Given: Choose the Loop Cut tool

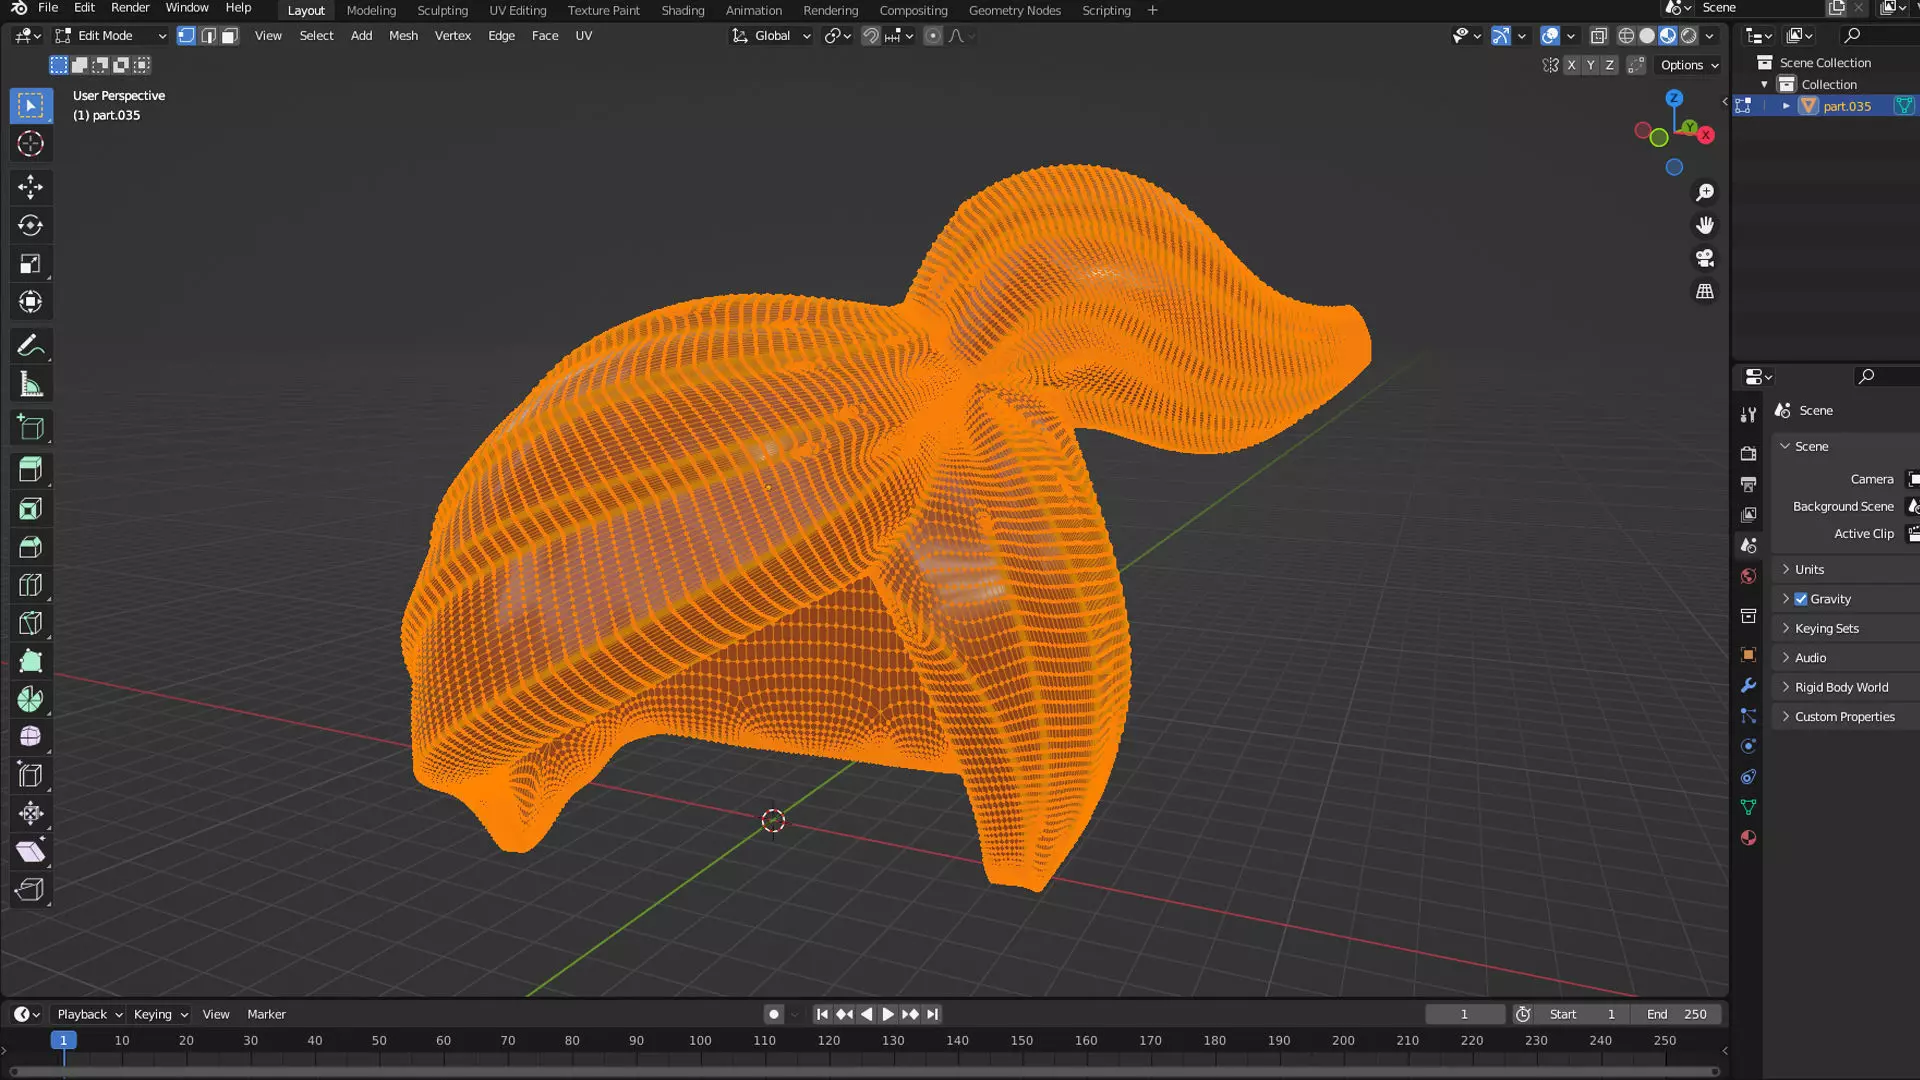Looking at the screenshot, I should [x=30, y=585].
